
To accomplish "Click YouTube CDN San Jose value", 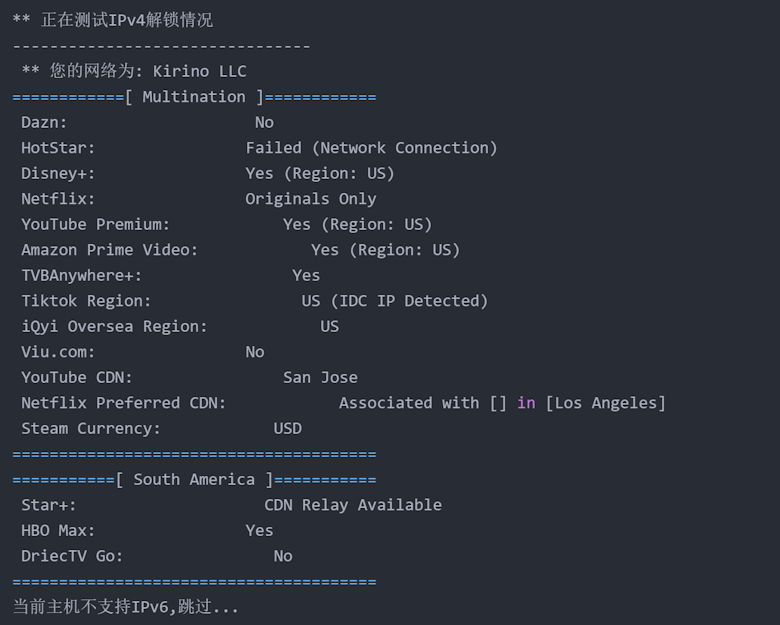I will tap(320, 377).
